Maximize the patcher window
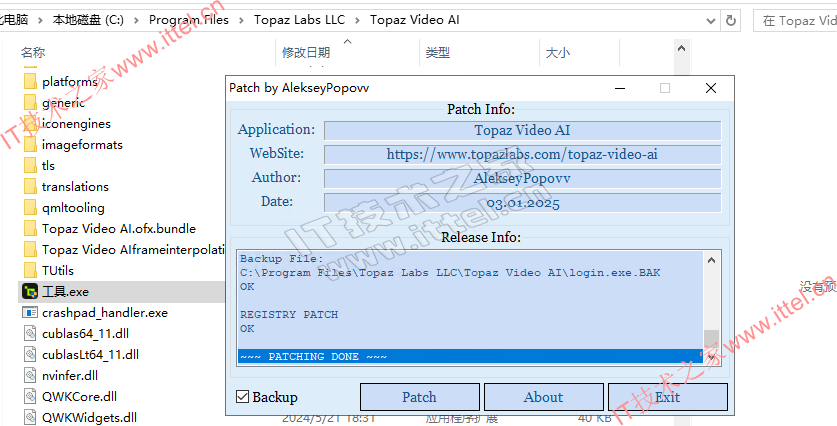This screenshot has width=837, height=426. pos(665,88)
